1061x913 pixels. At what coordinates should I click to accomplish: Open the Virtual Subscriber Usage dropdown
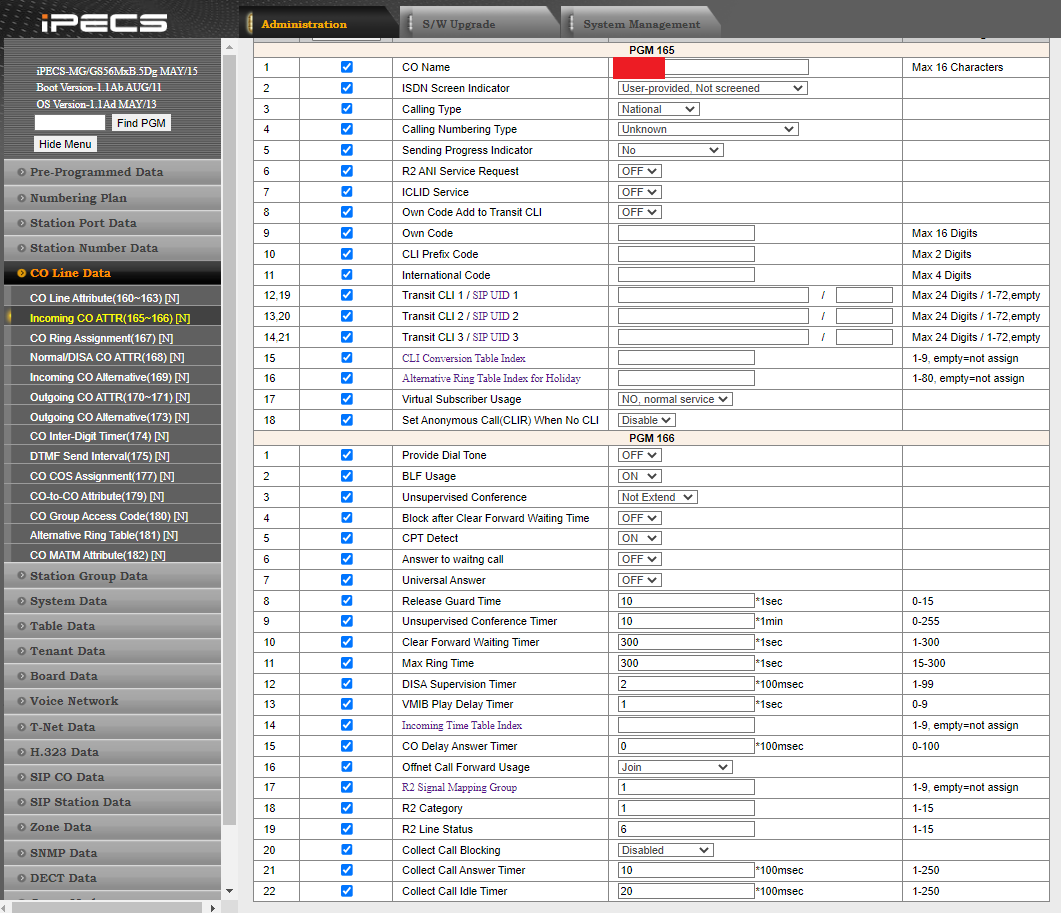pos(675,399)
